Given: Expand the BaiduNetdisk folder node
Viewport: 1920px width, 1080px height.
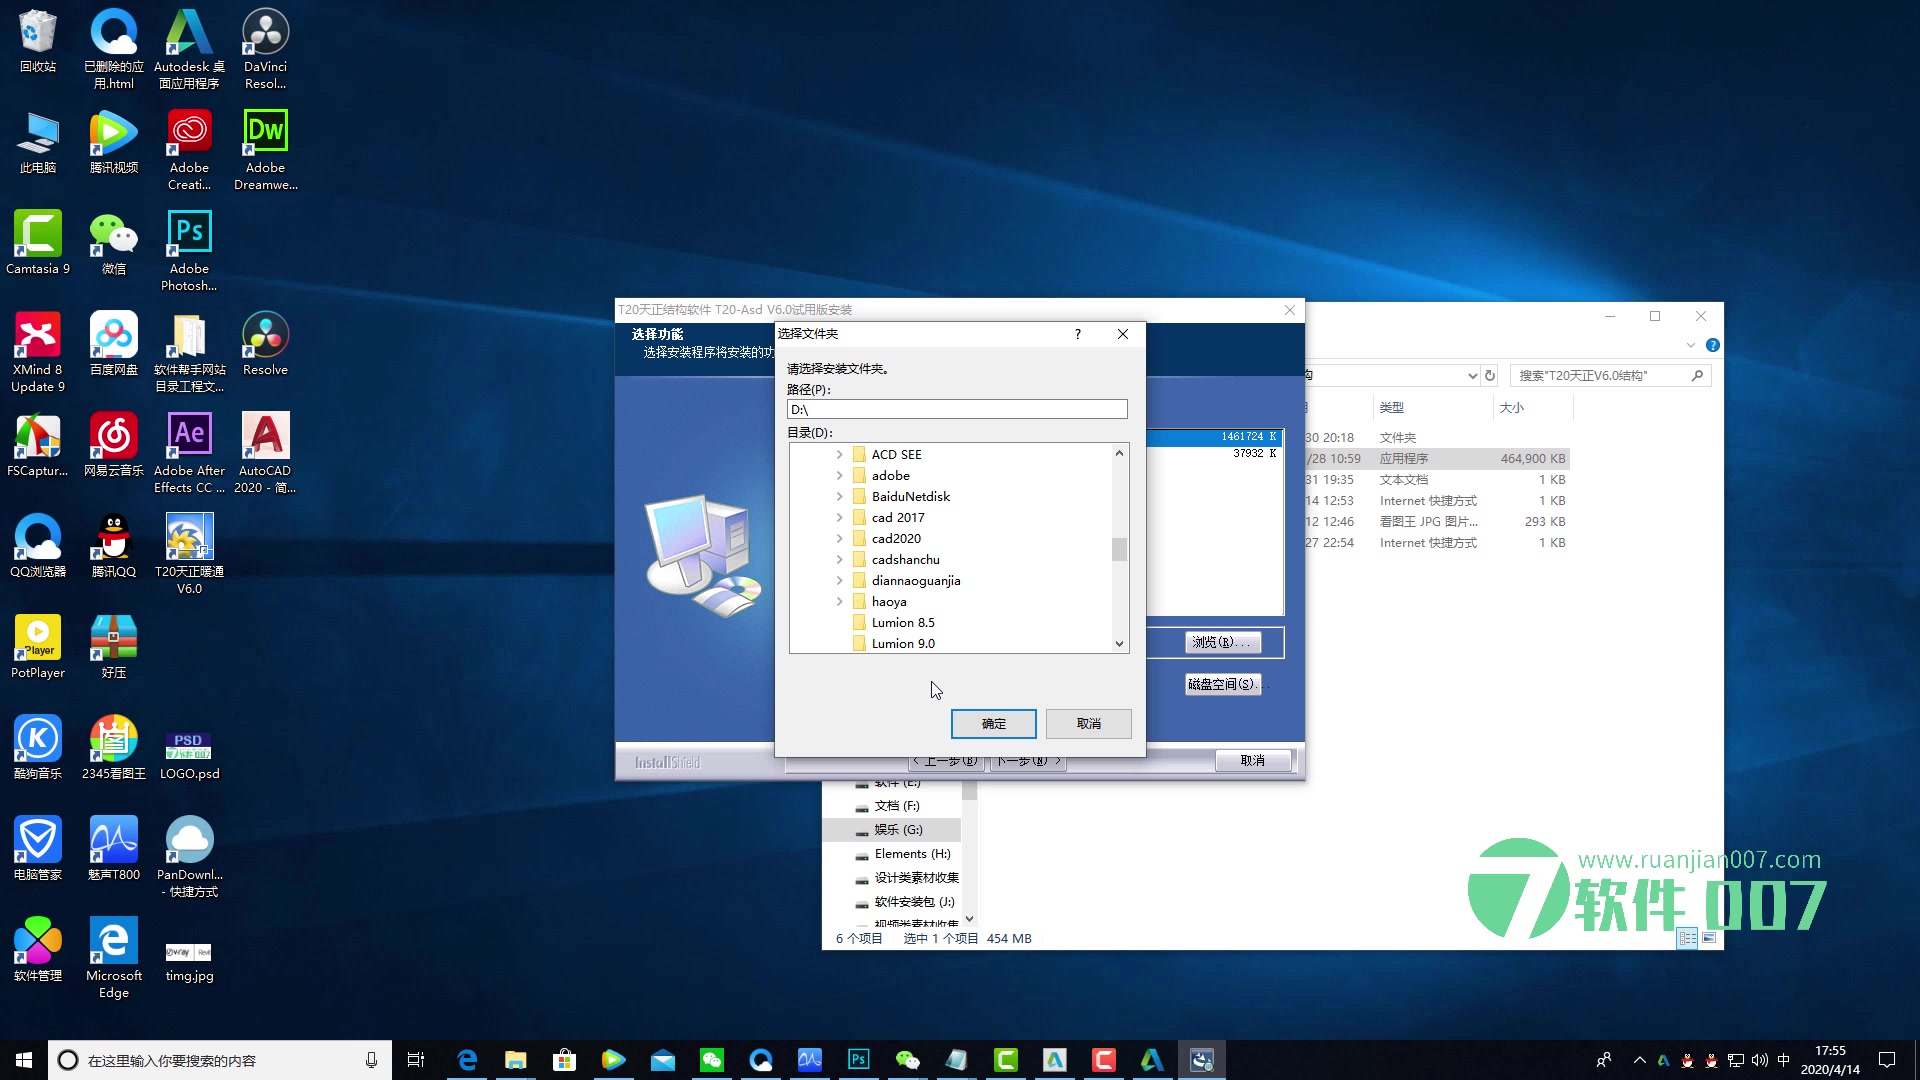Looking at the screenshot, I should (839, 496).
